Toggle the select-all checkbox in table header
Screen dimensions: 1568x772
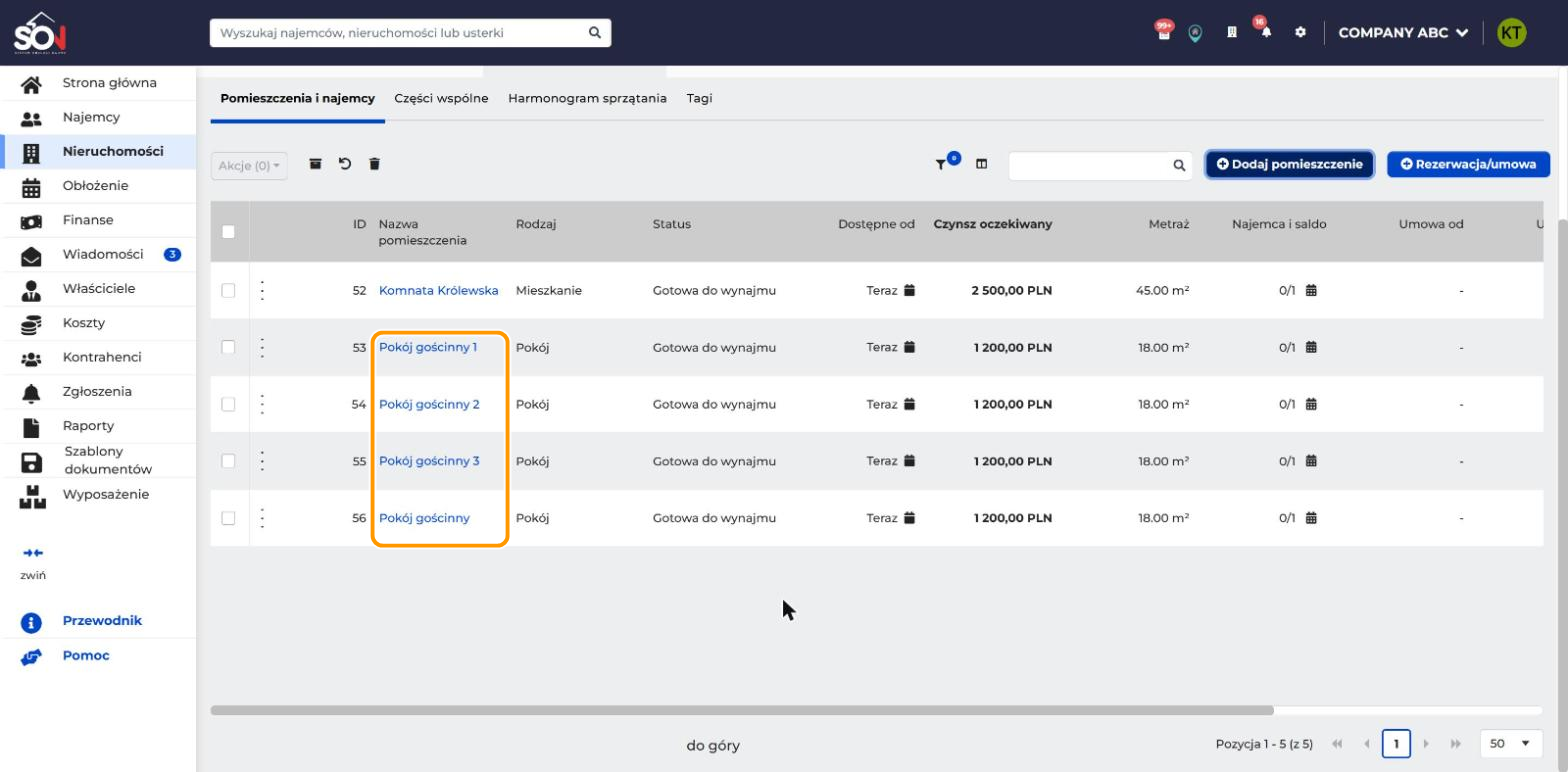(228, 232)
